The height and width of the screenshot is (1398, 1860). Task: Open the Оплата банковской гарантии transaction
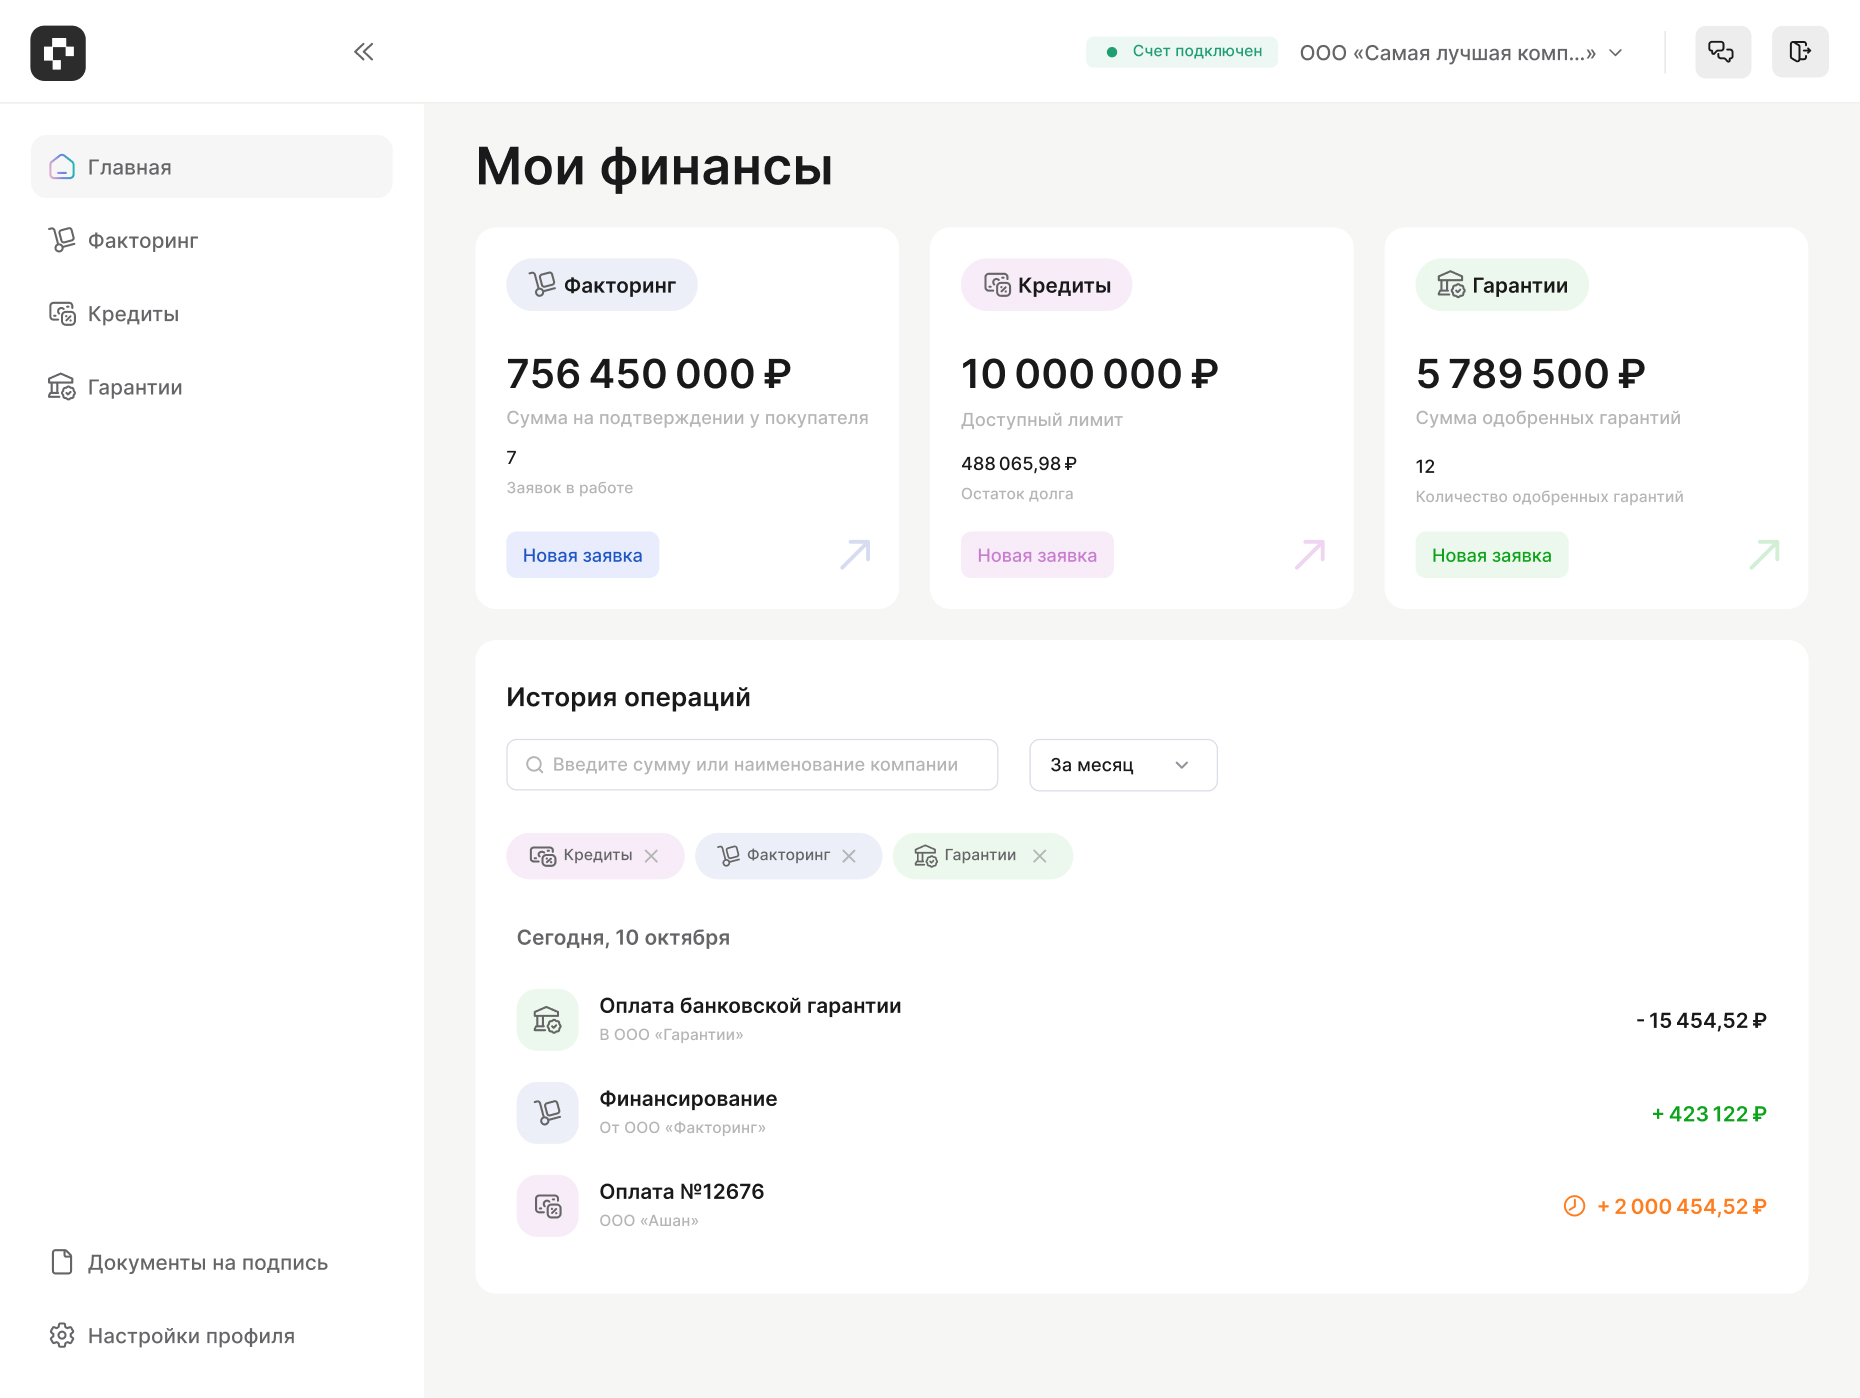[749, 1018]
